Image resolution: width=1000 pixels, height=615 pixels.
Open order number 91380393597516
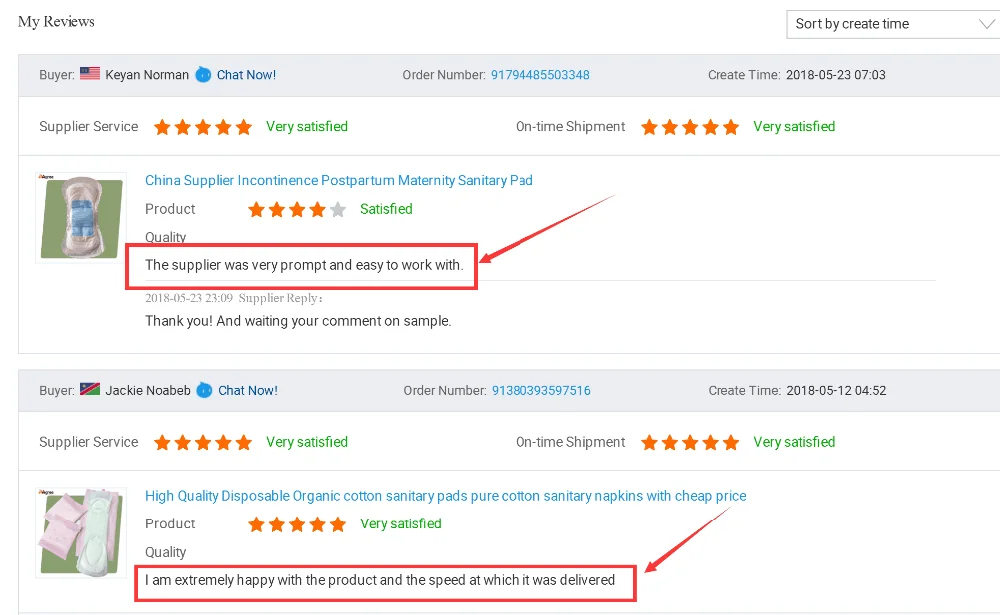pyautogui.click(x=541, y=390)
